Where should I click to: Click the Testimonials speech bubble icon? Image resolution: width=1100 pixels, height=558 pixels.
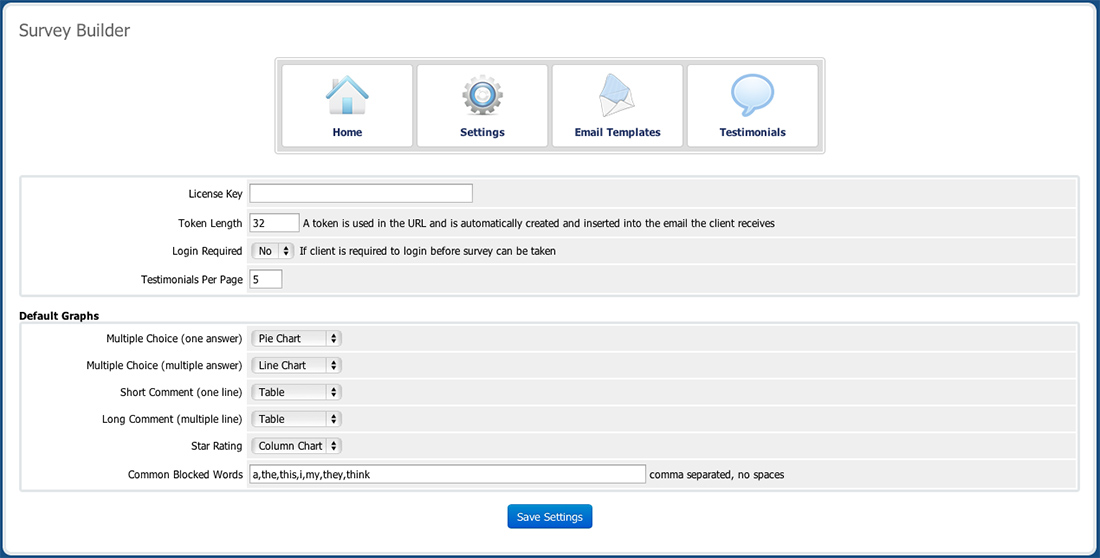click(x=752, y=97)
